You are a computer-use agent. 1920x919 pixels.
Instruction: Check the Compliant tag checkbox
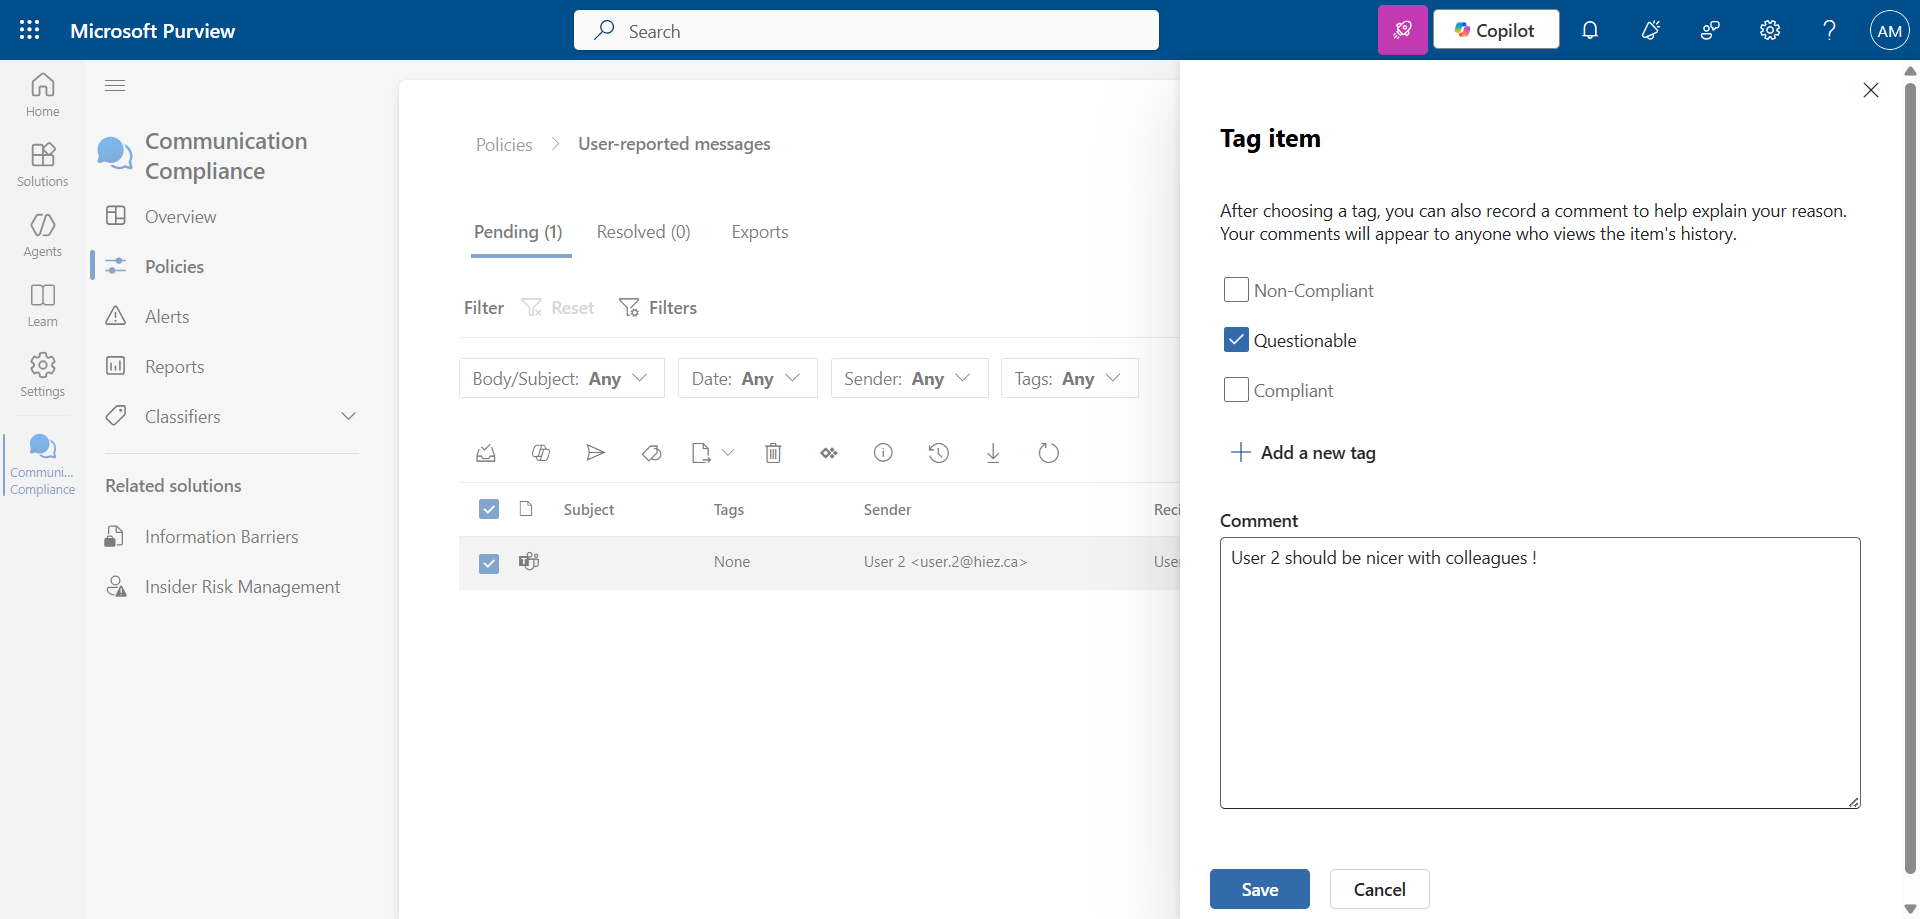tap(1236, 390)
